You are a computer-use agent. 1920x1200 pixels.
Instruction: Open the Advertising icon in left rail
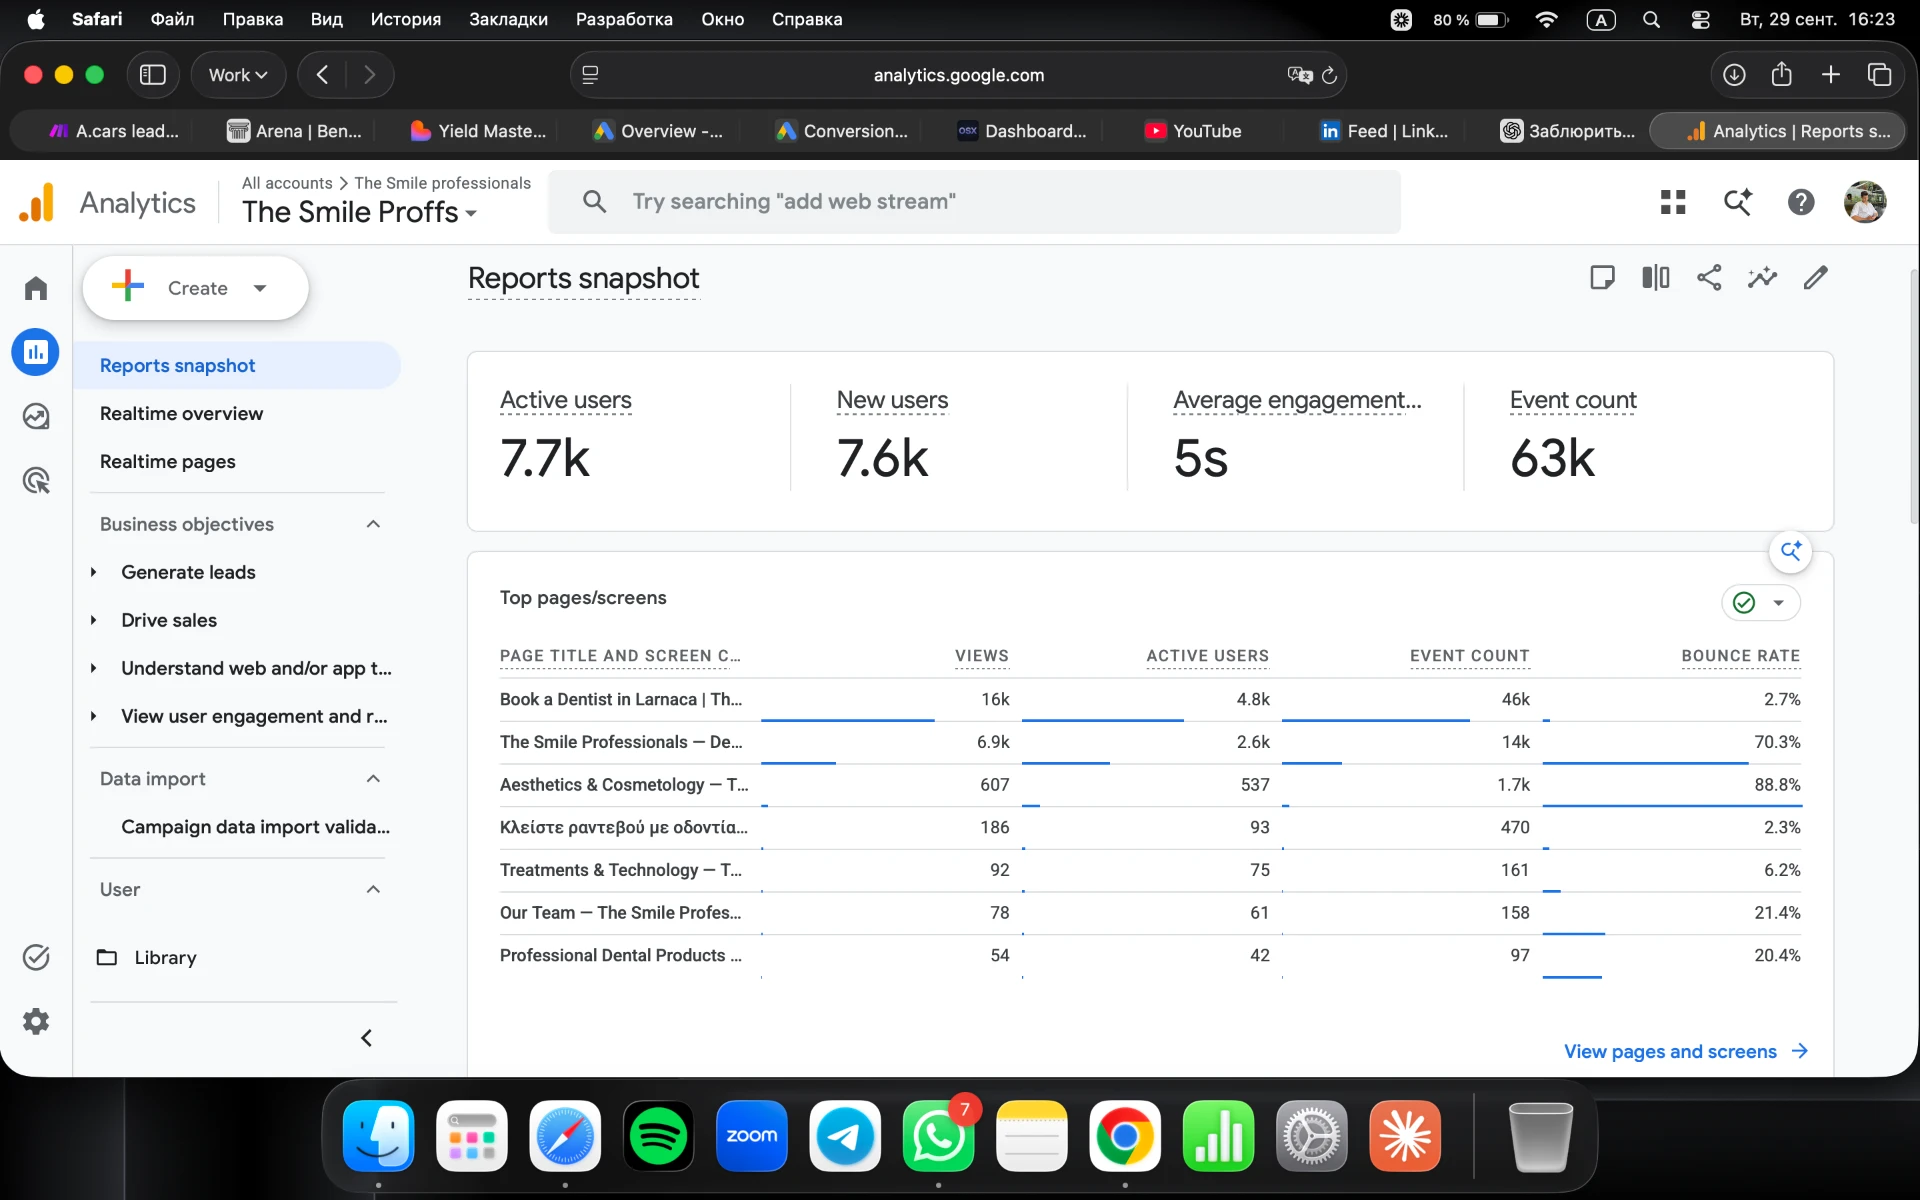pos(36,481)
